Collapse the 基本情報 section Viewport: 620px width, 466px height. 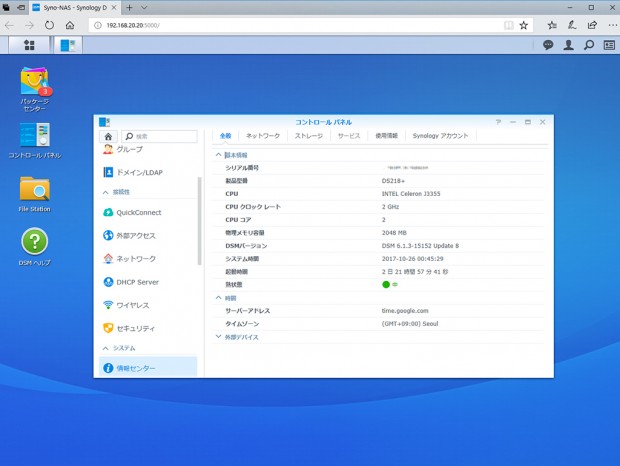click(x=219, y=155)
